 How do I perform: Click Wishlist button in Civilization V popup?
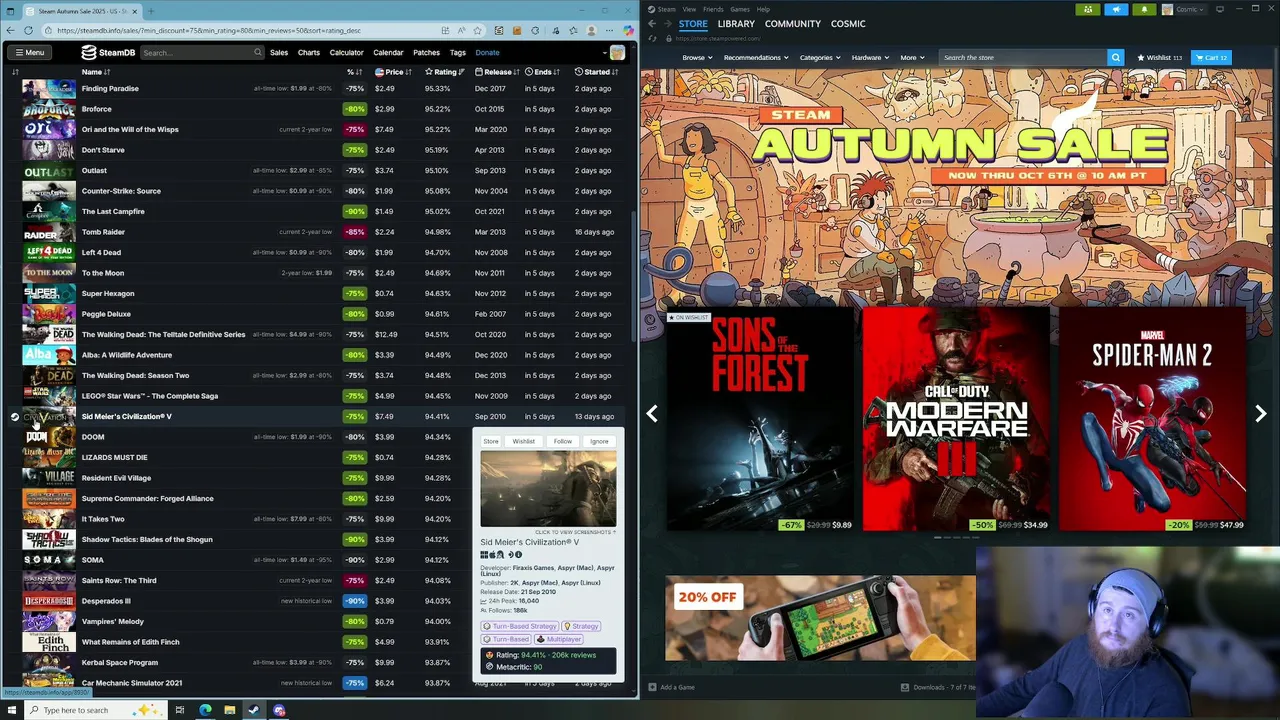(x=523, y=441)
